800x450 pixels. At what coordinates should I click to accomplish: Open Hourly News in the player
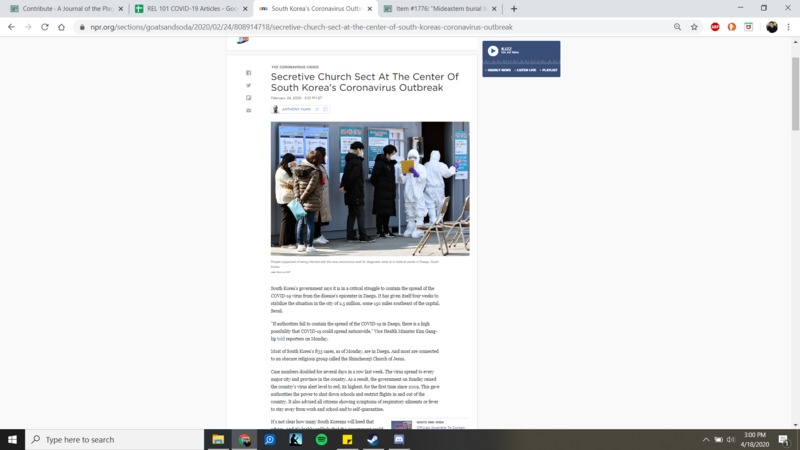(x=498, y=70)
